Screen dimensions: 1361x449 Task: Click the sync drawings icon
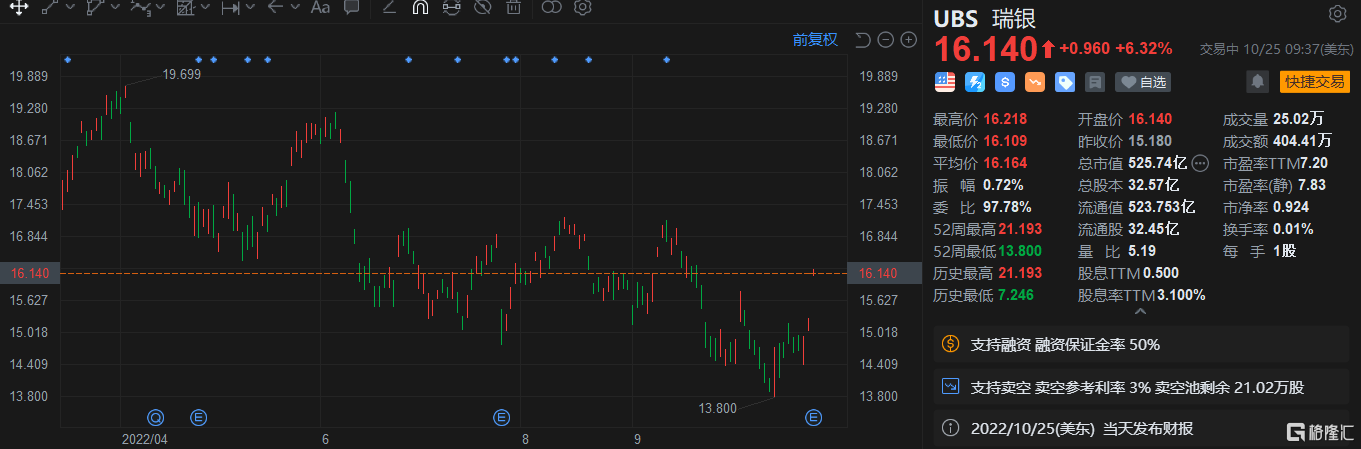451,8
